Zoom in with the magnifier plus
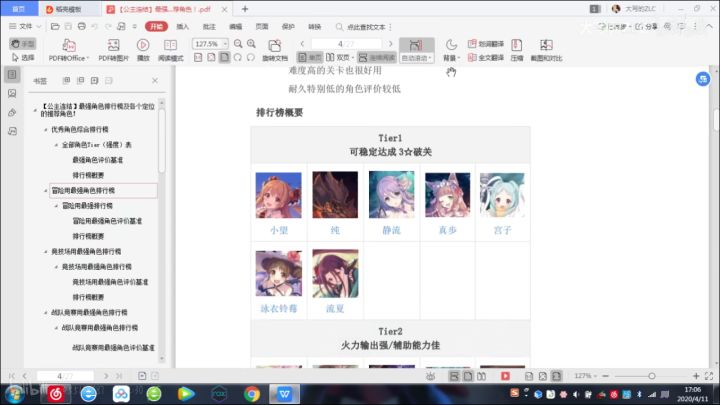Screen dimensions: 720x405 (x=251, y=44)
